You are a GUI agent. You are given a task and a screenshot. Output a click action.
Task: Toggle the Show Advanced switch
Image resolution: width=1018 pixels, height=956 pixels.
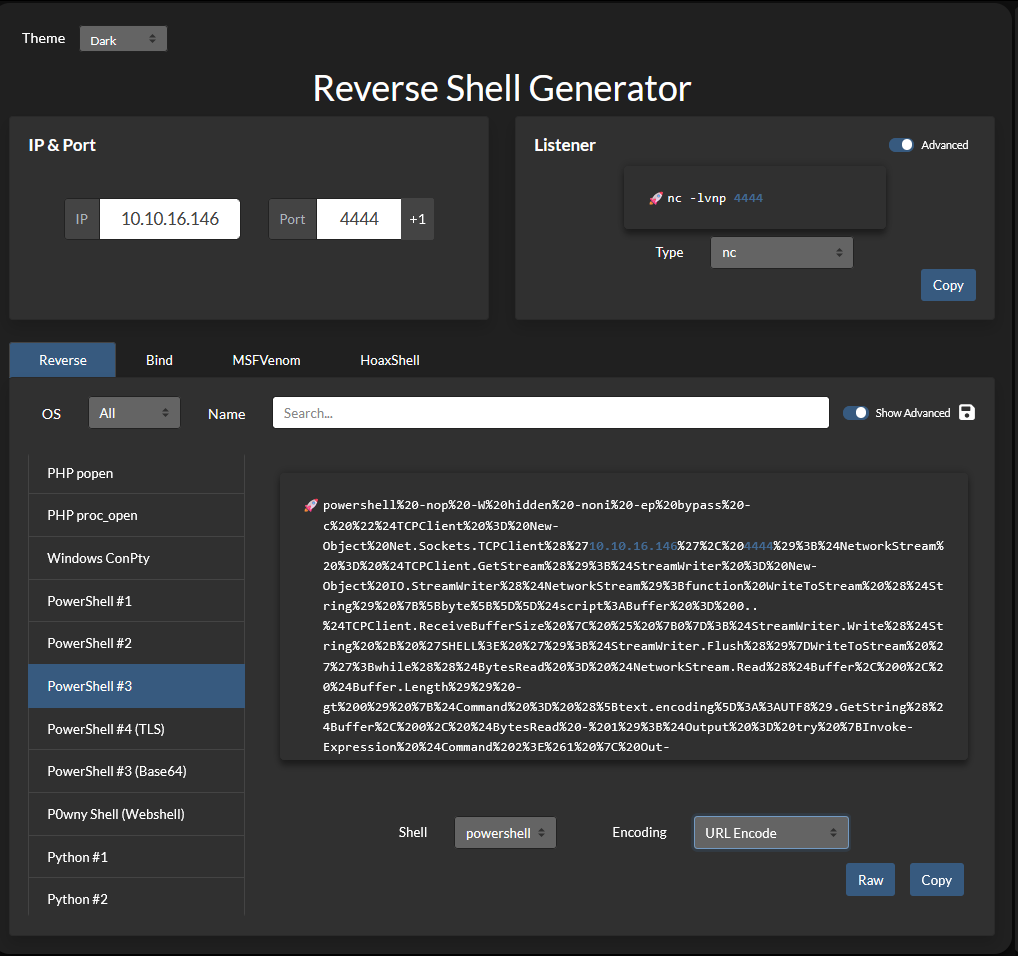click(x=855, y=413)
